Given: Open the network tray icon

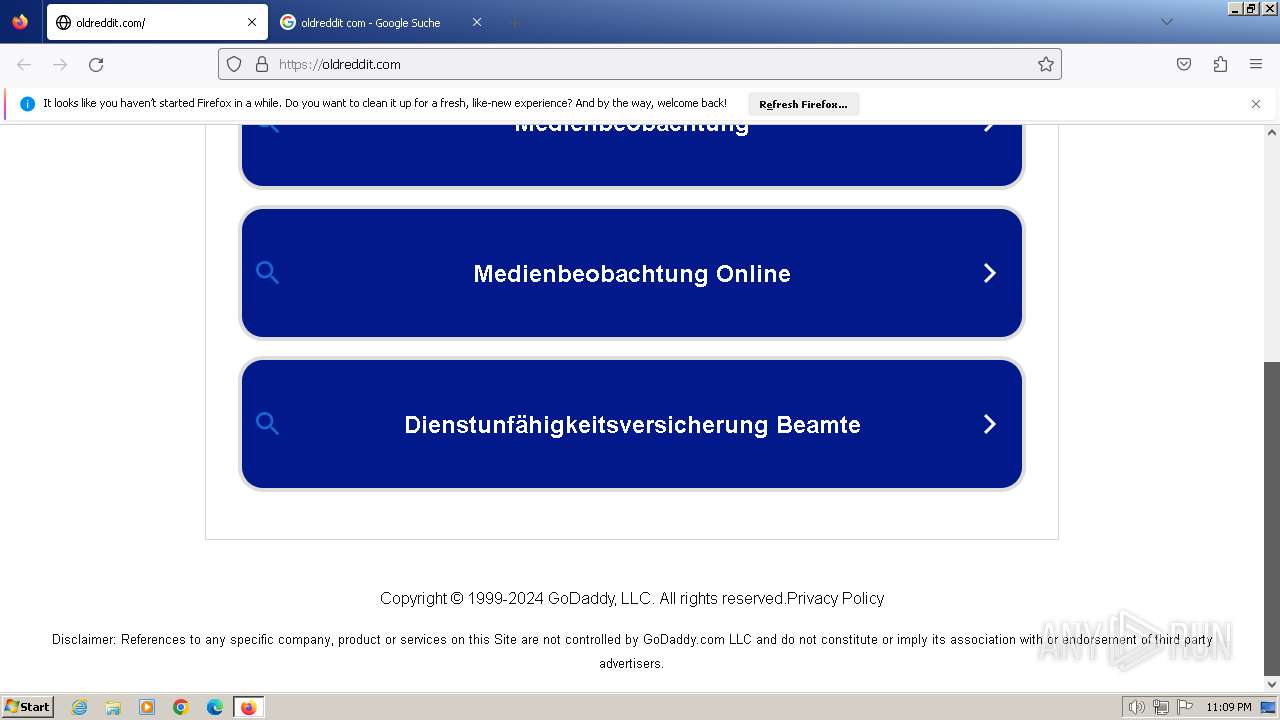Looking at the screenshot, I should (x=1161, y=707).
